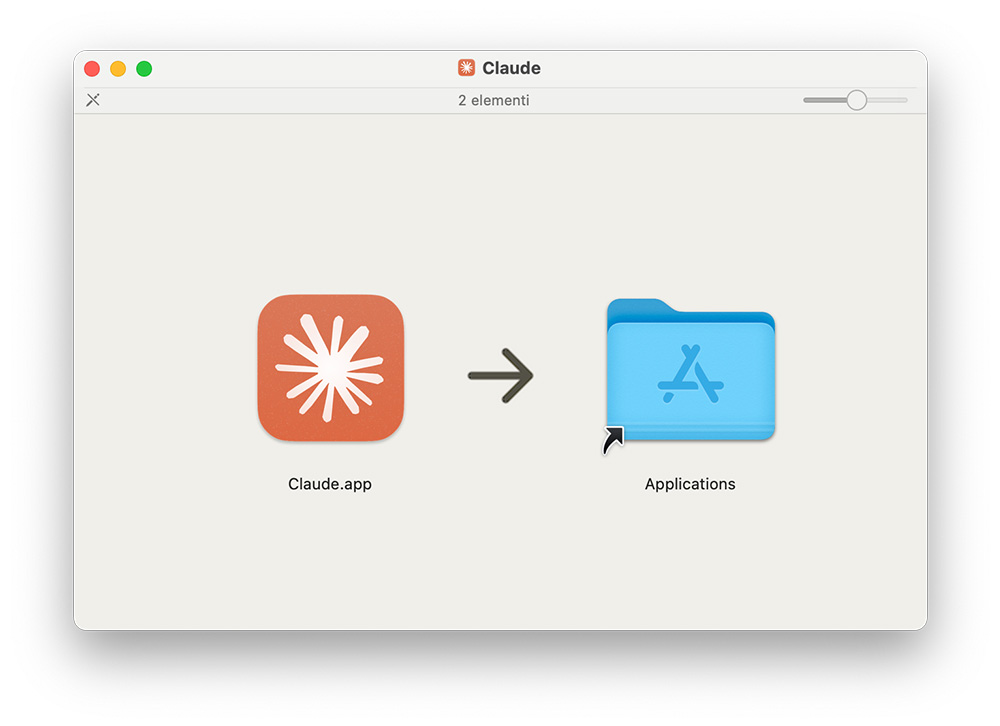The image size is (1000, 726).
Task: Open the Applications folder shortcut
Action: tap(690, 371)
